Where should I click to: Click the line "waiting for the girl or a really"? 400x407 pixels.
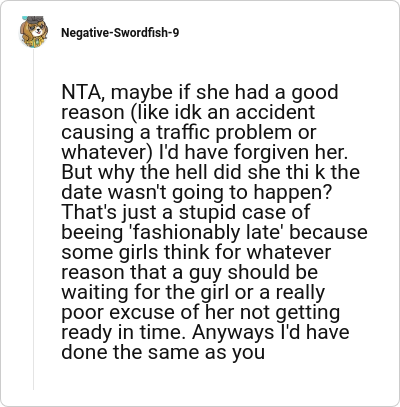[193, 292]
